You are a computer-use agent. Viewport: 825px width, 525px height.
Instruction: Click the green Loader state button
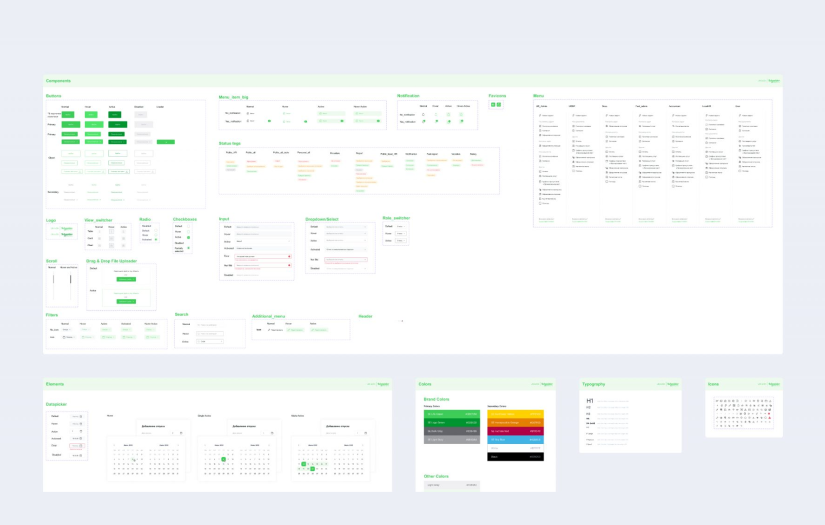[x=166, y=142]
